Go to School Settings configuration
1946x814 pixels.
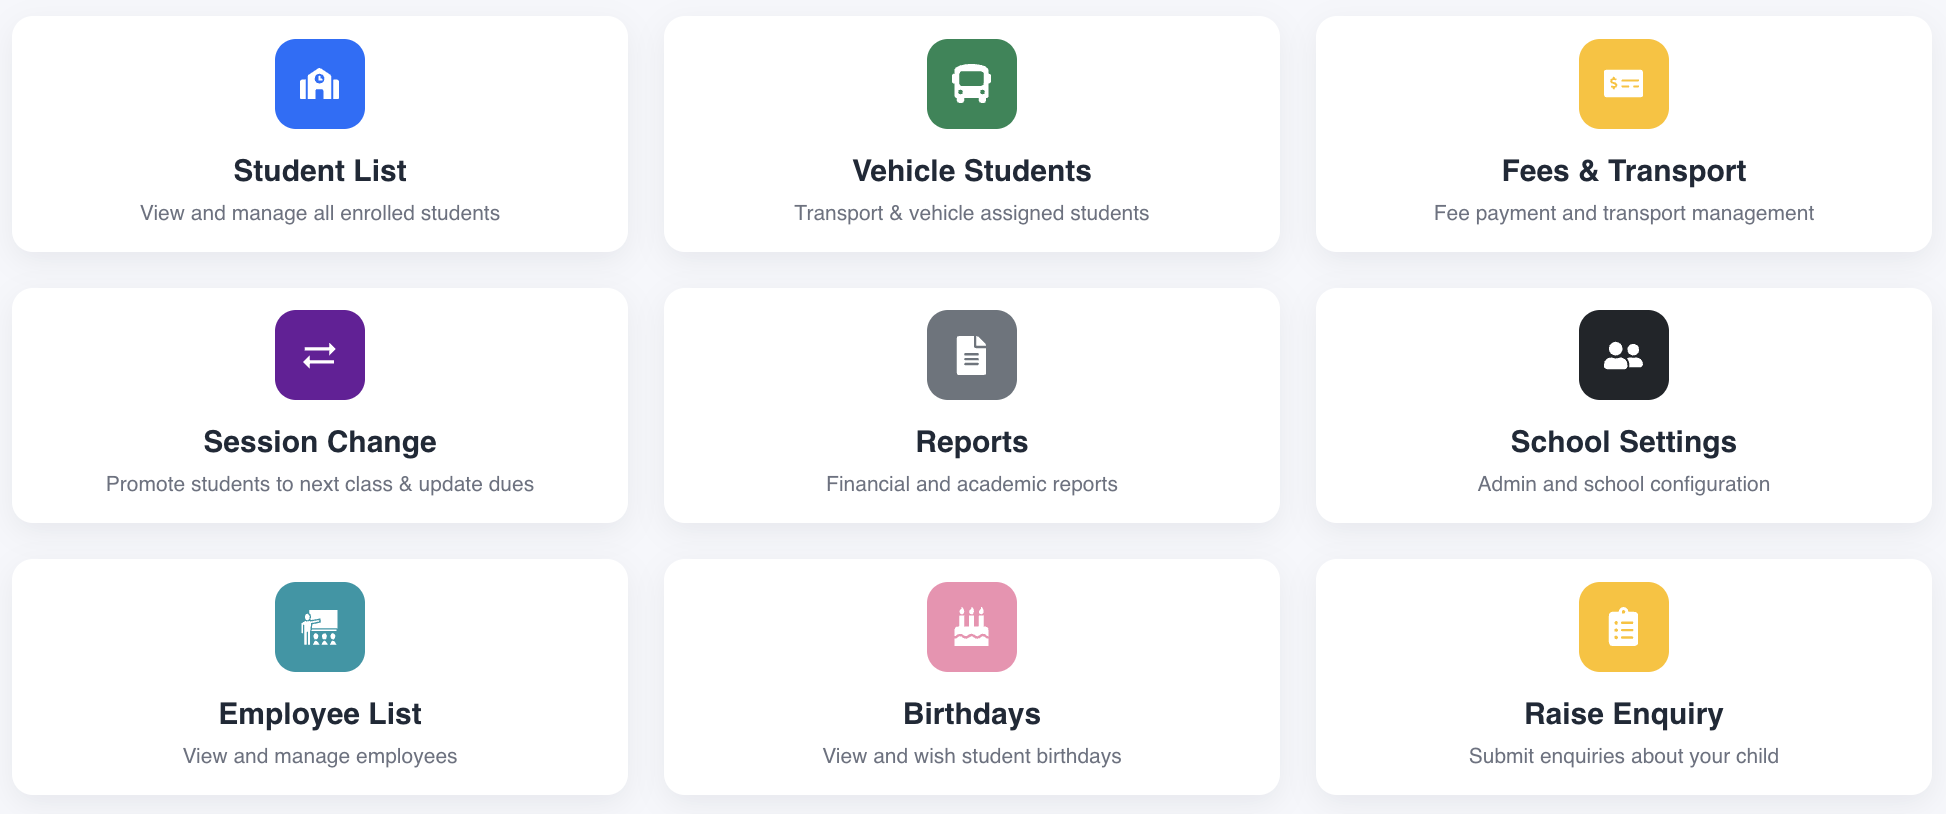click(1623, 406)
